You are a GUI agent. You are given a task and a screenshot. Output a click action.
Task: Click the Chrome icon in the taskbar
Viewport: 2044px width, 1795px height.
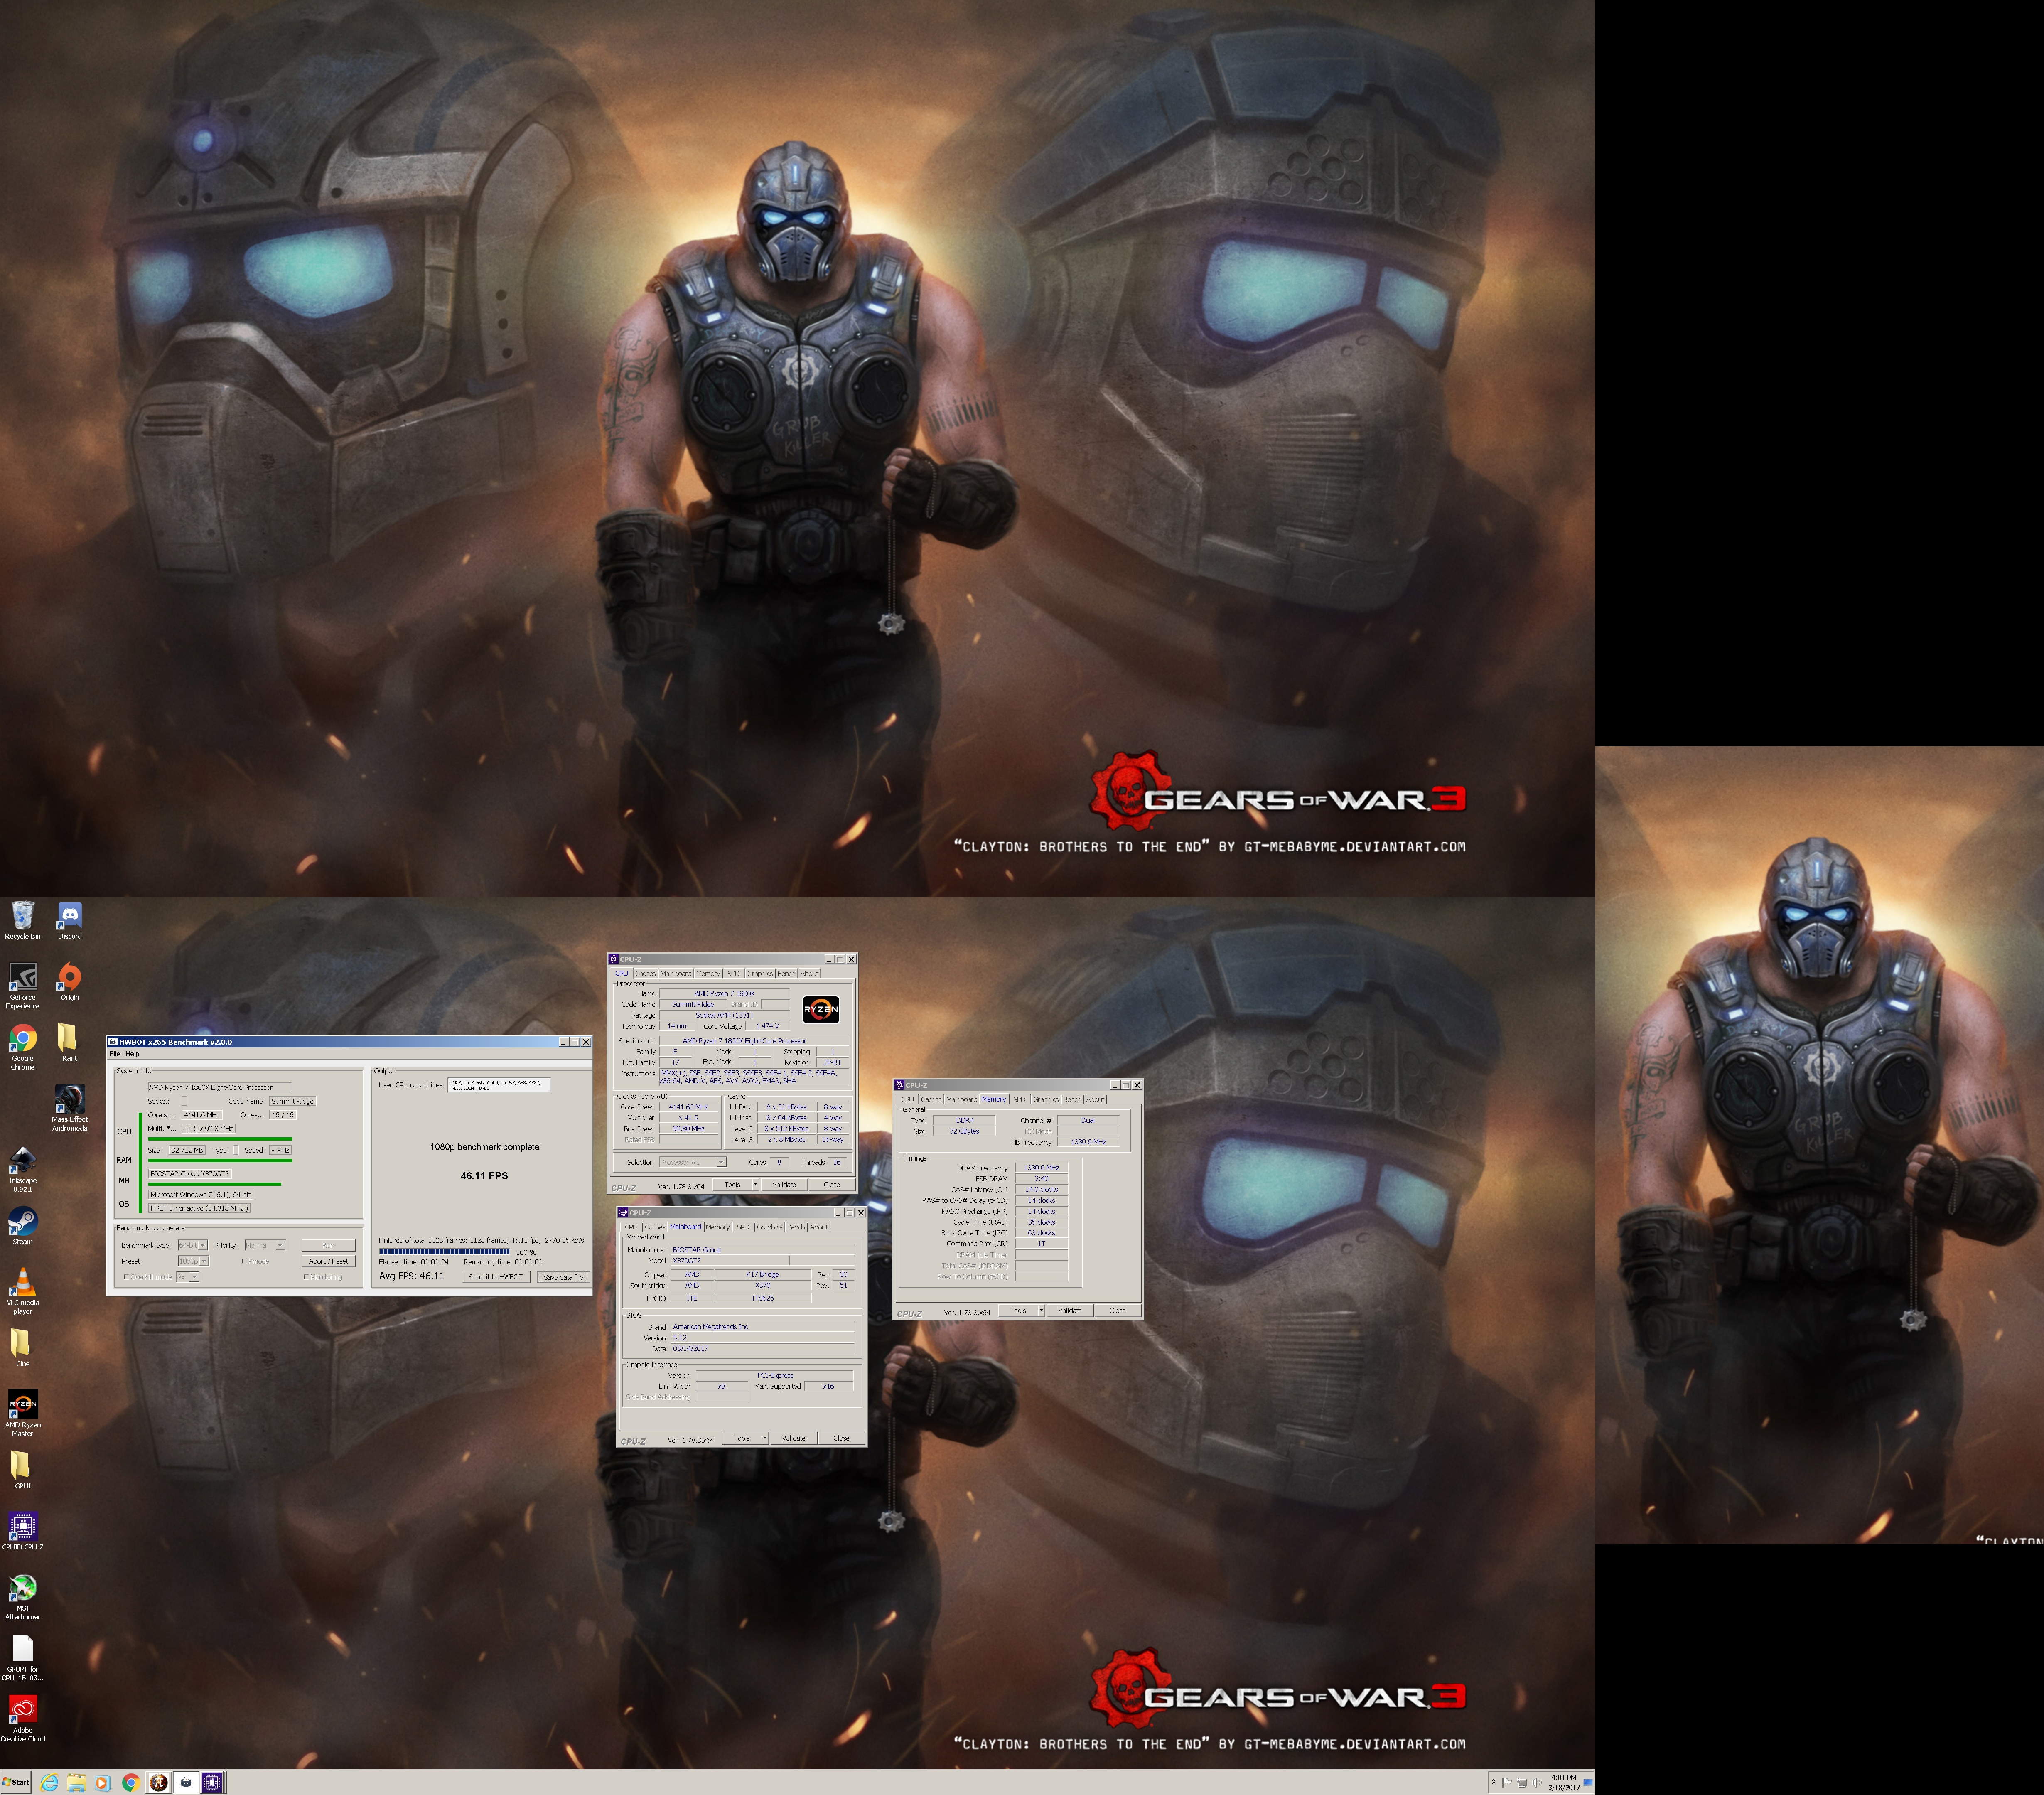[130, 1782]
